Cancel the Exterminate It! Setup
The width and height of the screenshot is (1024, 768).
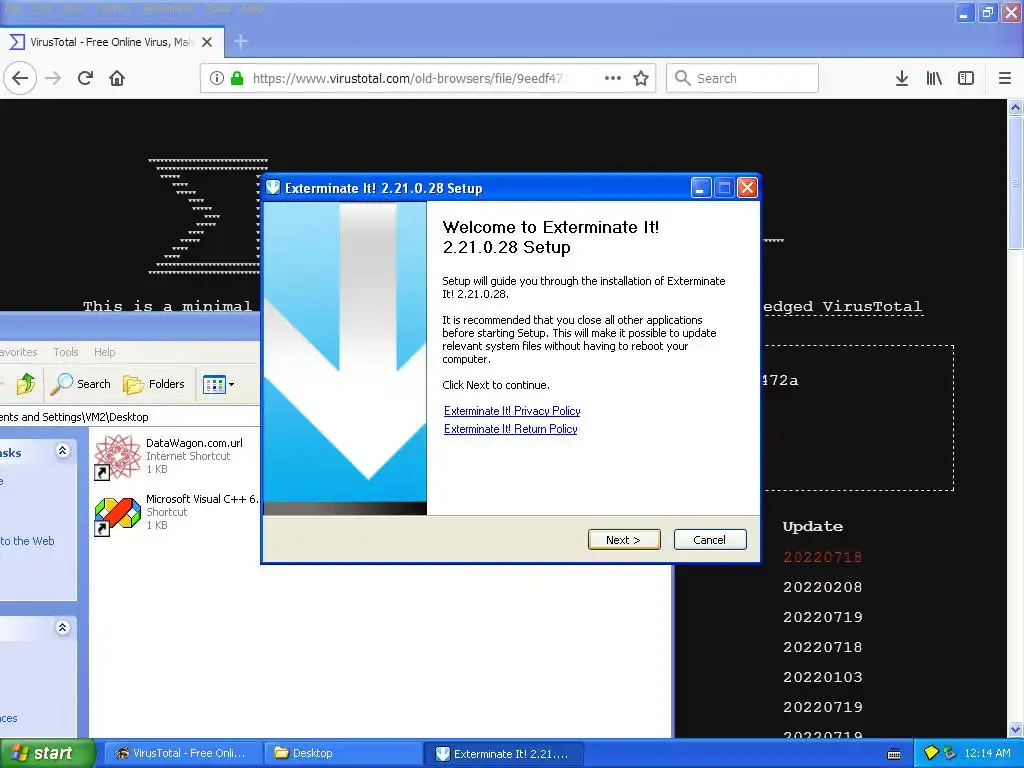tap(709, 539)
